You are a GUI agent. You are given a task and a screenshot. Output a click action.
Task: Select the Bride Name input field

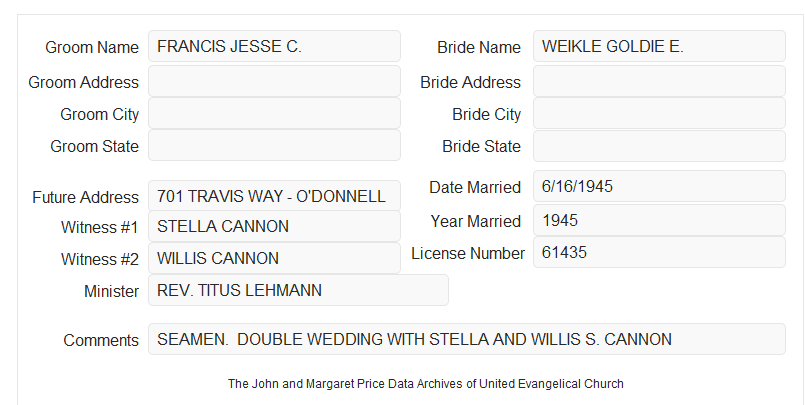coord(659,46)
